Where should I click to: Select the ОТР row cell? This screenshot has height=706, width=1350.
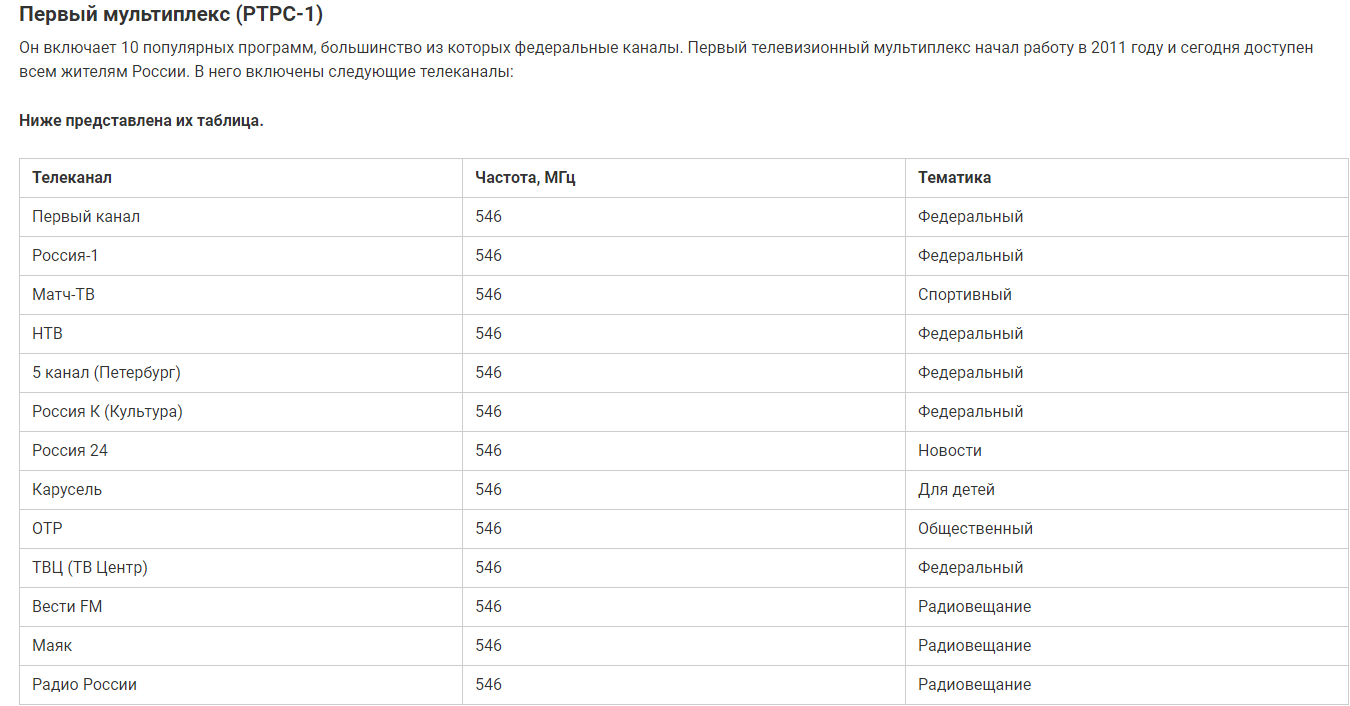click(241, 529)
